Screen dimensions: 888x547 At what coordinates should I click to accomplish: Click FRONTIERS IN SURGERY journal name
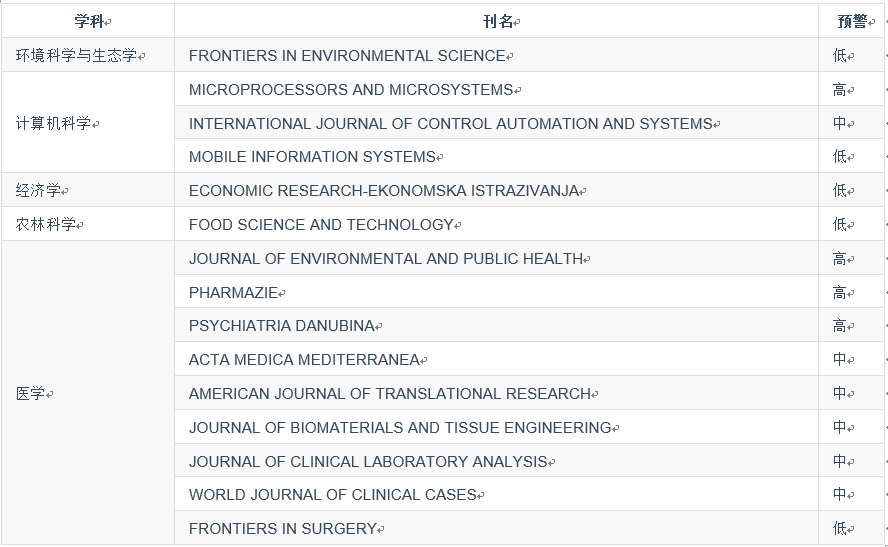pyautogui.click(x=283, y=529)
